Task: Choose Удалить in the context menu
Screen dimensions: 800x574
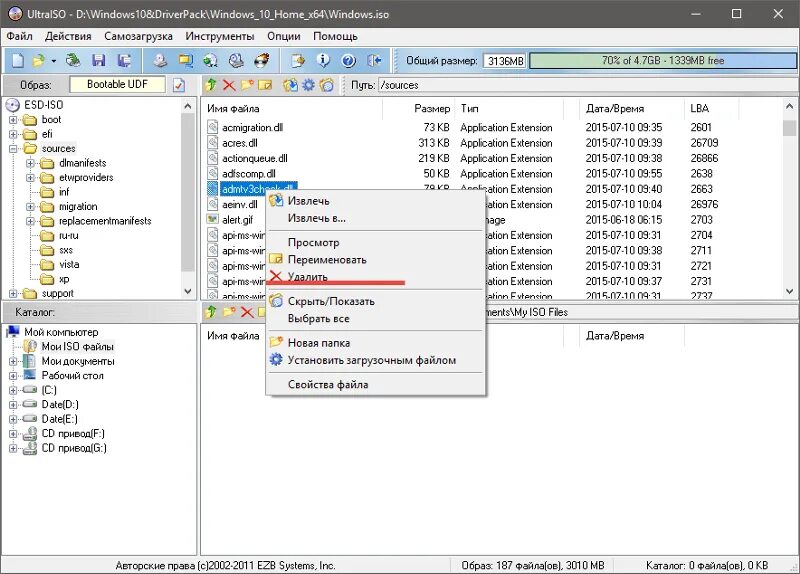Action: [376, 277]
